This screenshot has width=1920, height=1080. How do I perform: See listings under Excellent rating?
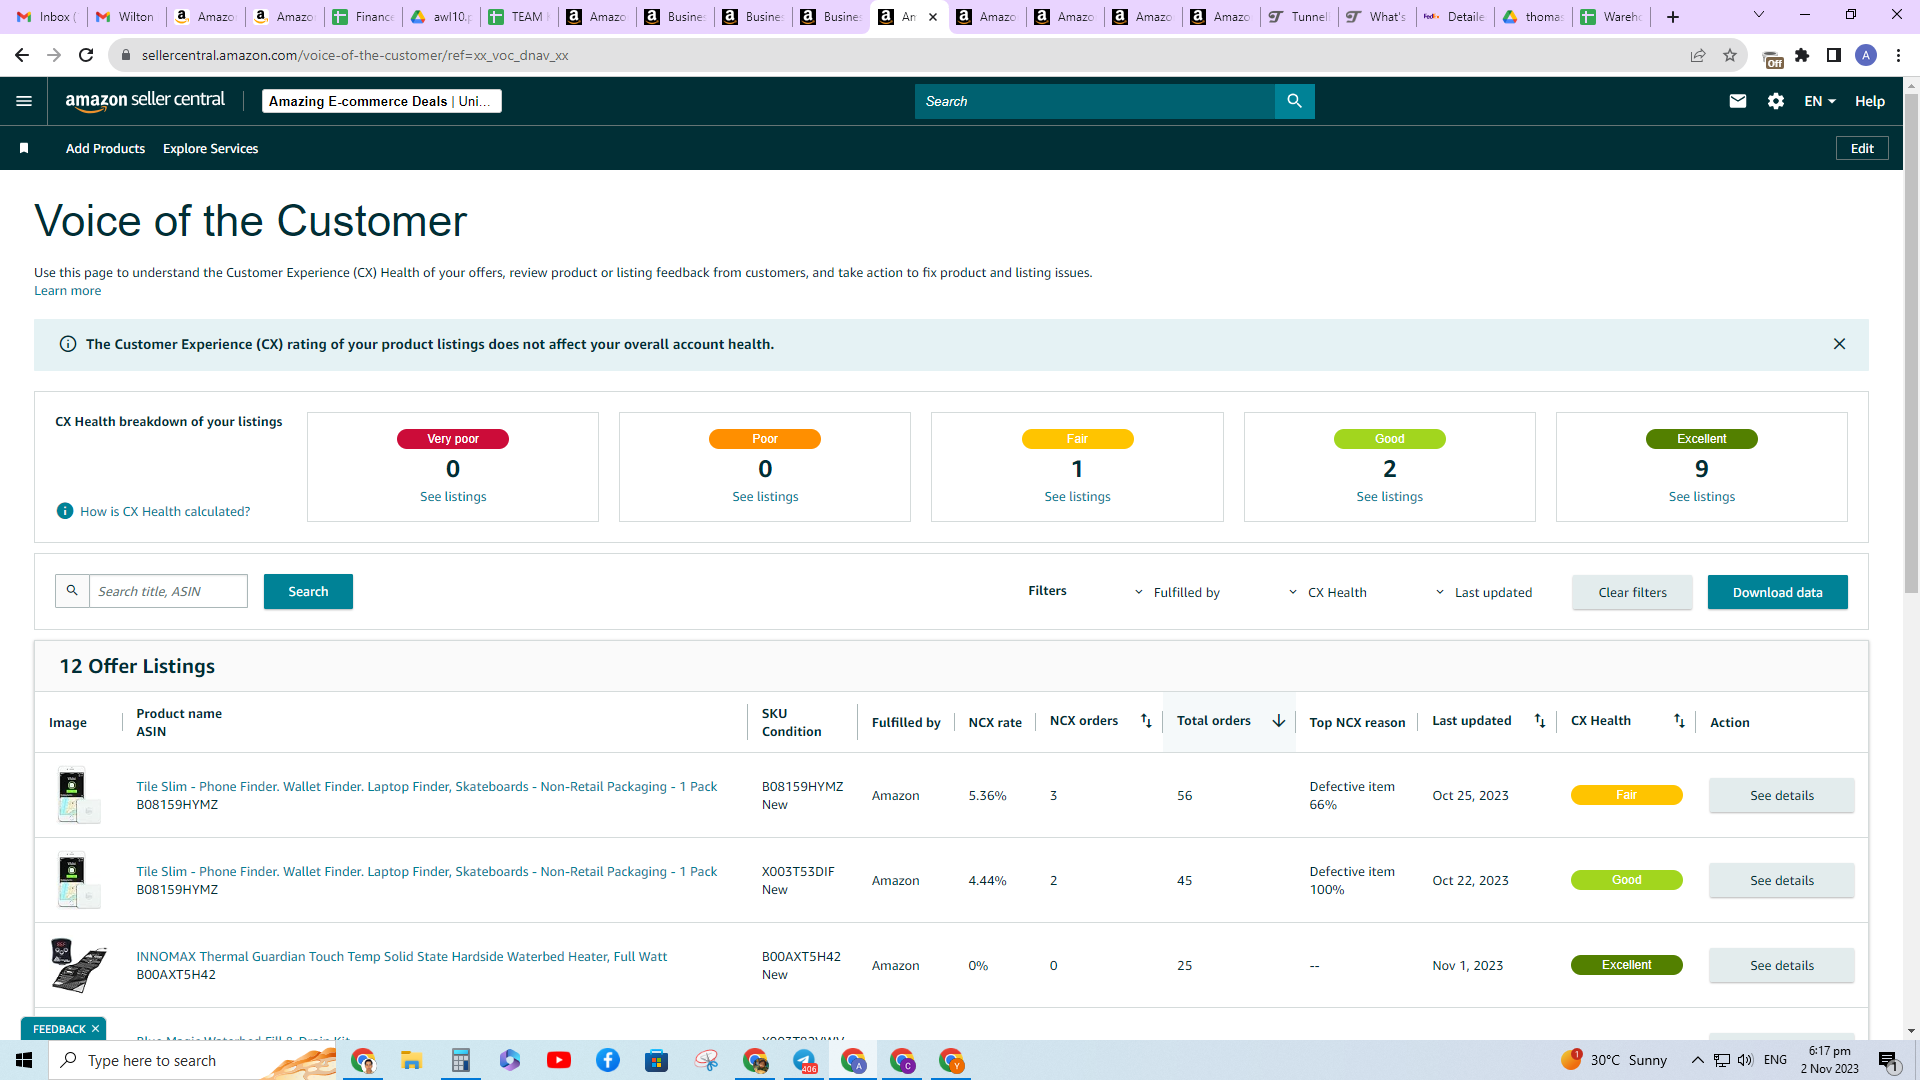[x=1701, y=497]
